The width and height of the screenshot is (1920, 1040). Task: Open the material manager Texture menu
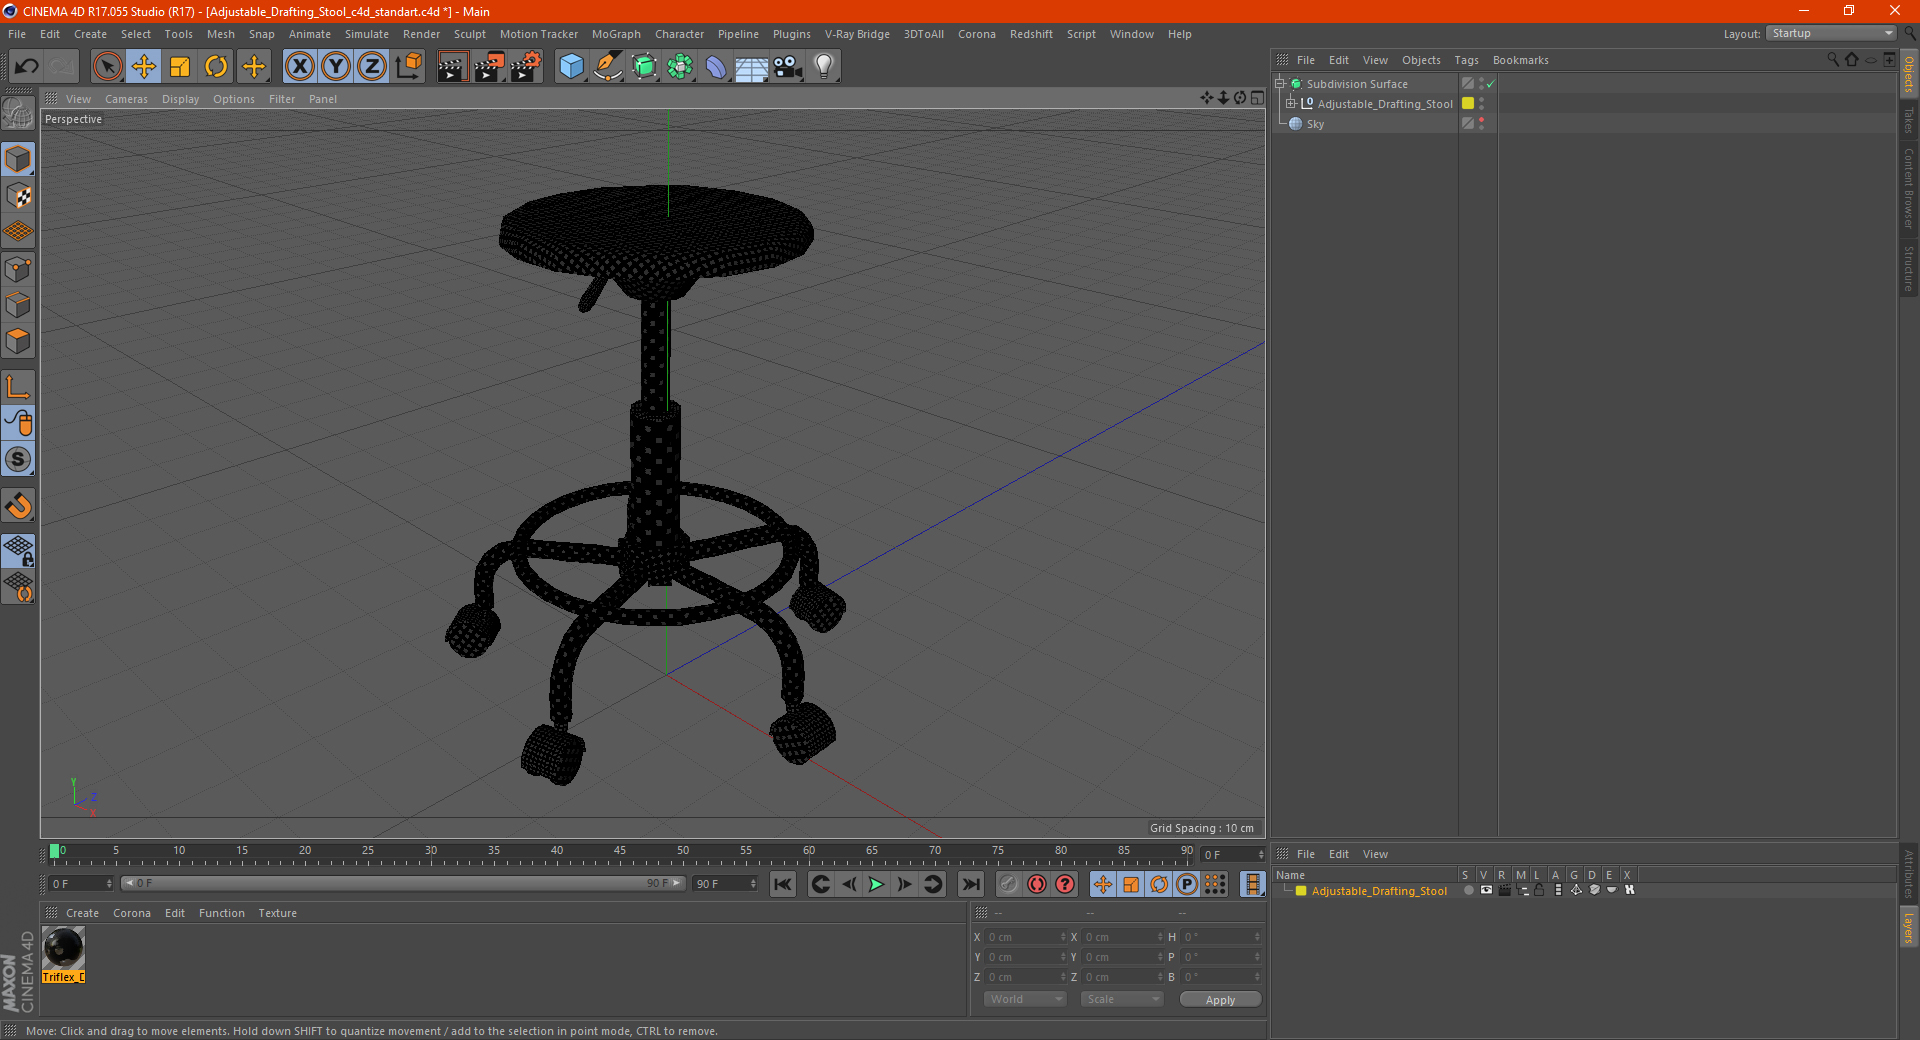[277, 913]
